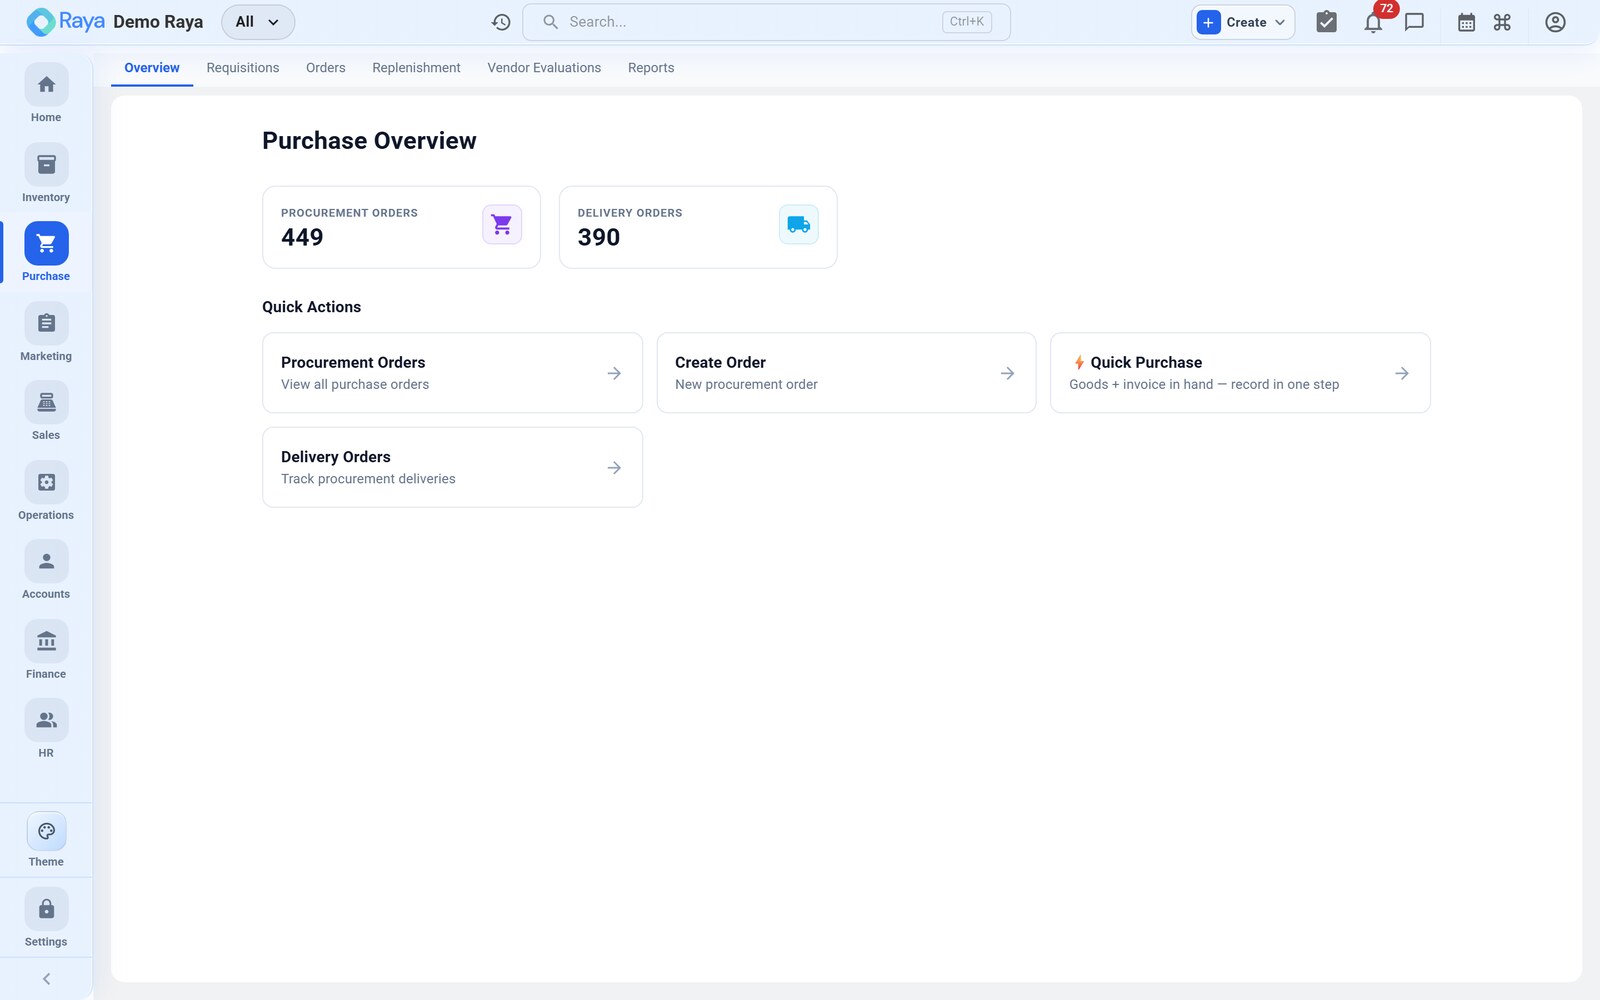
Task: Switch to the Requisitions tab
Action: tap(243, 68)
